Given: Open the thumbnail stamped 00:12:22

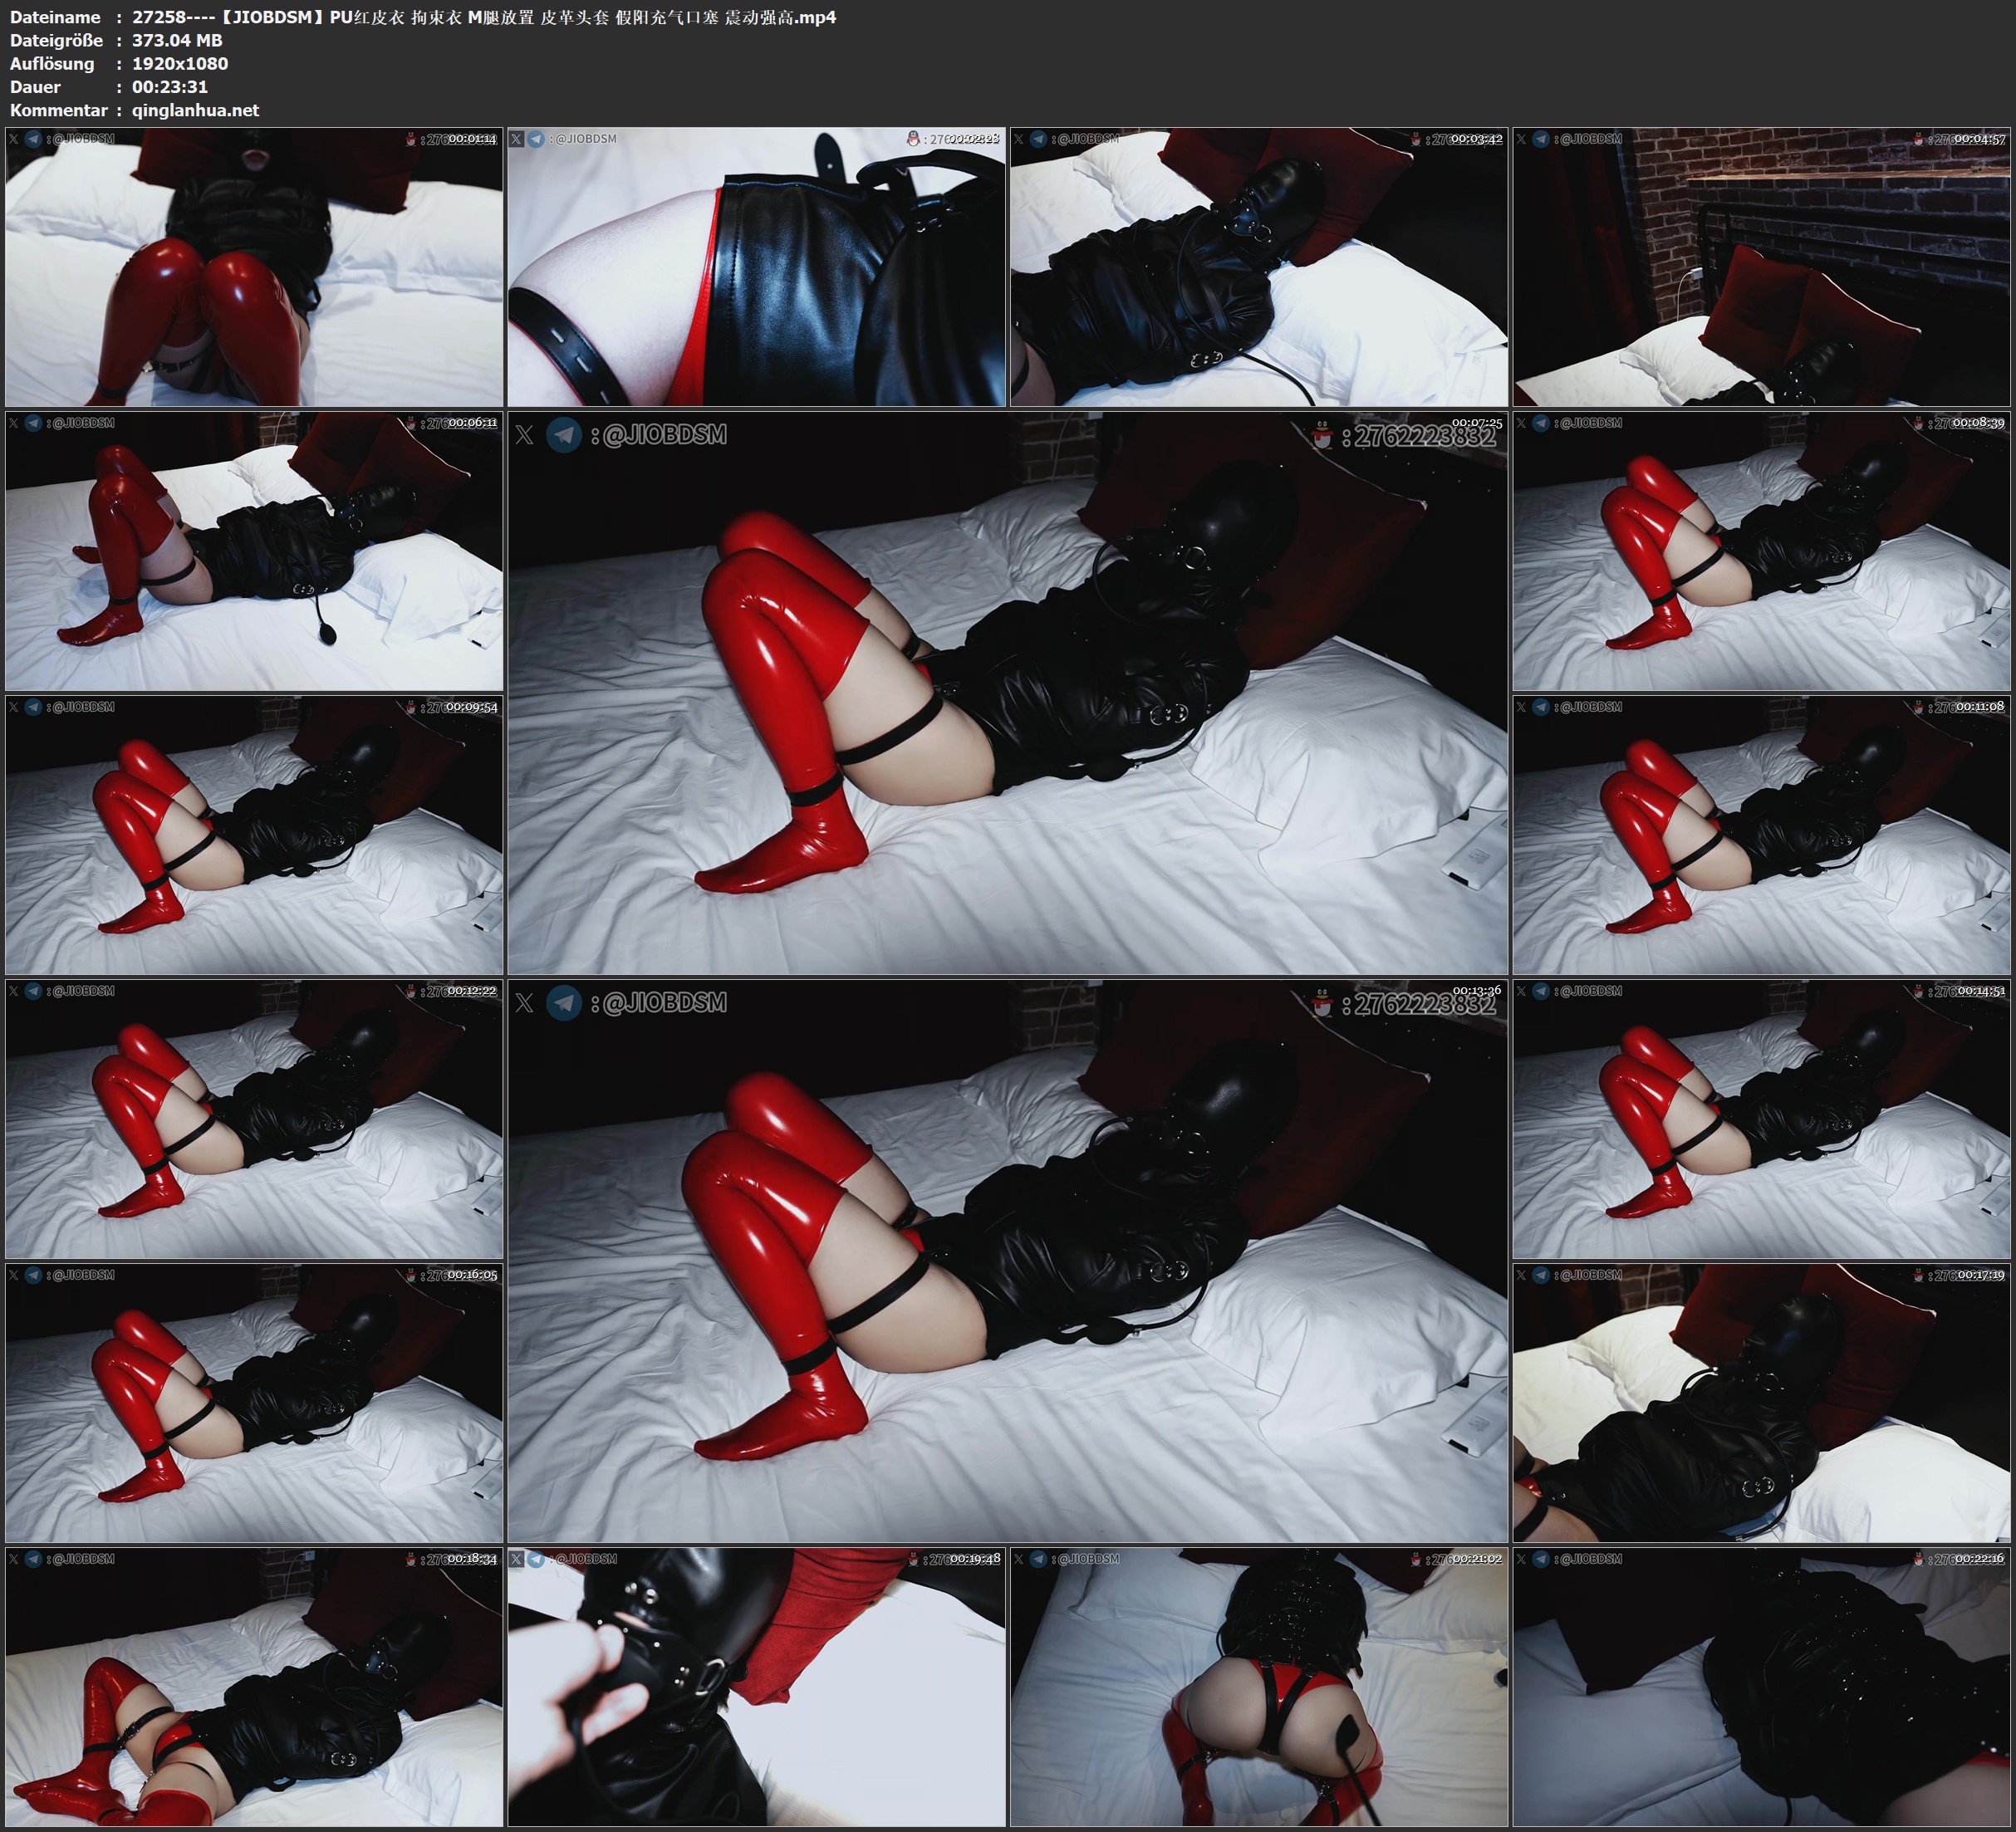Looking at the screenshot, I should 254,1119.
